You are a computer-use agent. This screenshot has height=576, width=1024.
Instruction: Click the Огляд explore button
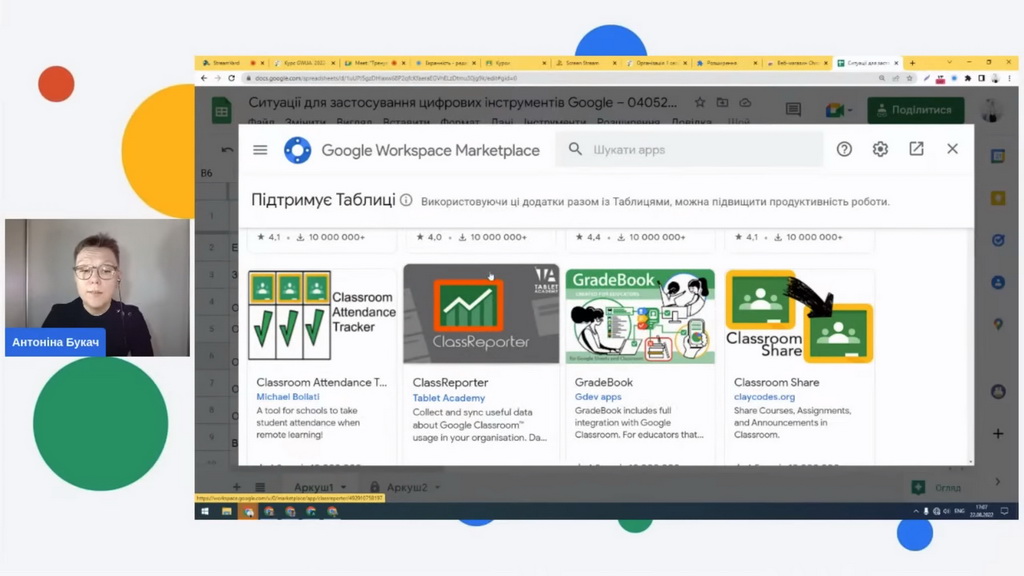(x=937, y=487)
